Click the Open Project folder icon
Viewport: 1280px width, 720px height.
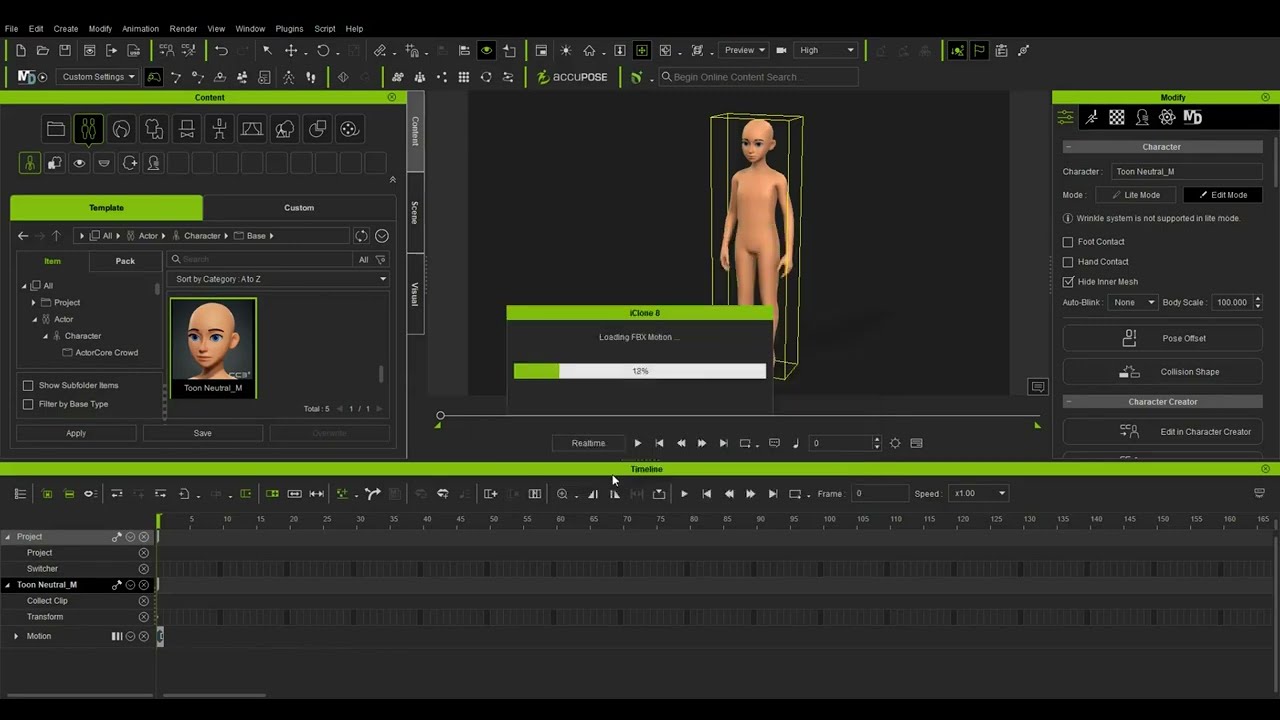(x=42, y=50)
